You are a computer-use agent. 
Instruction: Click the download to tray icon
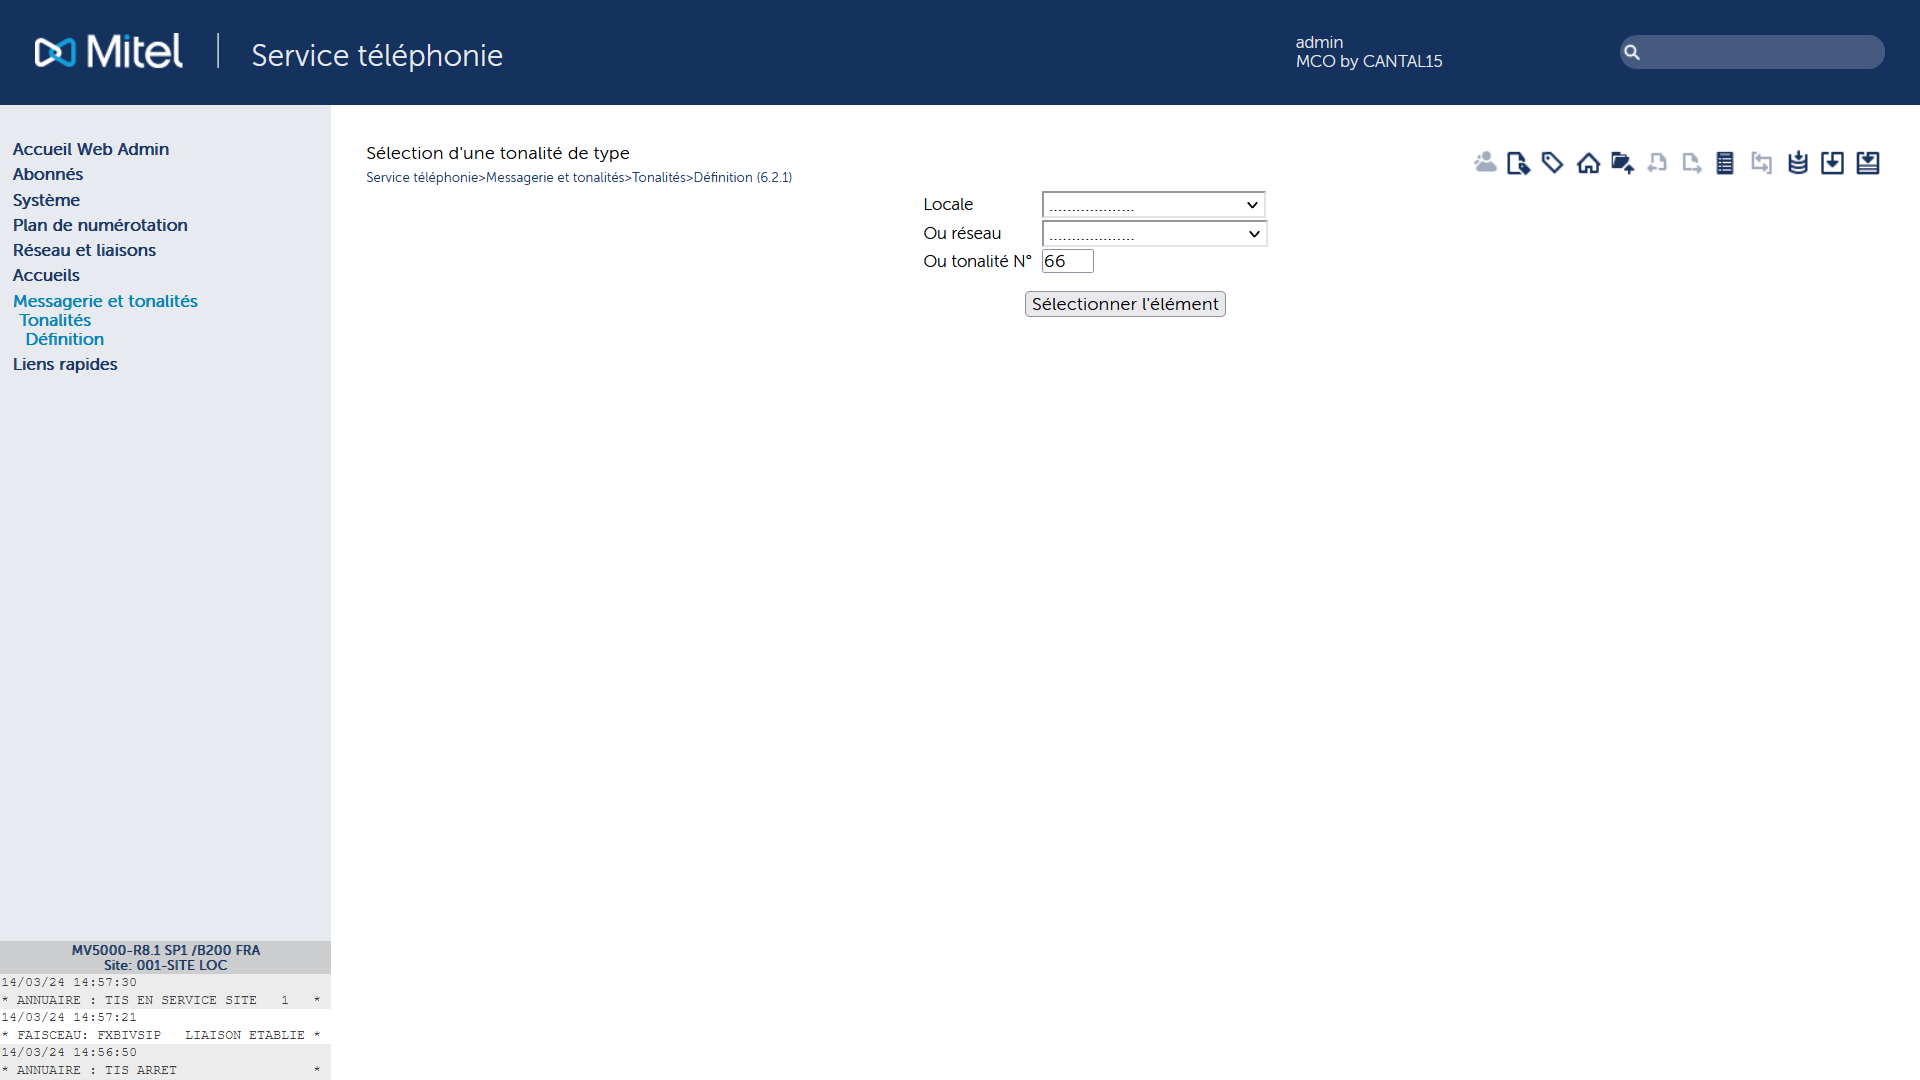click(x=1868, y=163)
